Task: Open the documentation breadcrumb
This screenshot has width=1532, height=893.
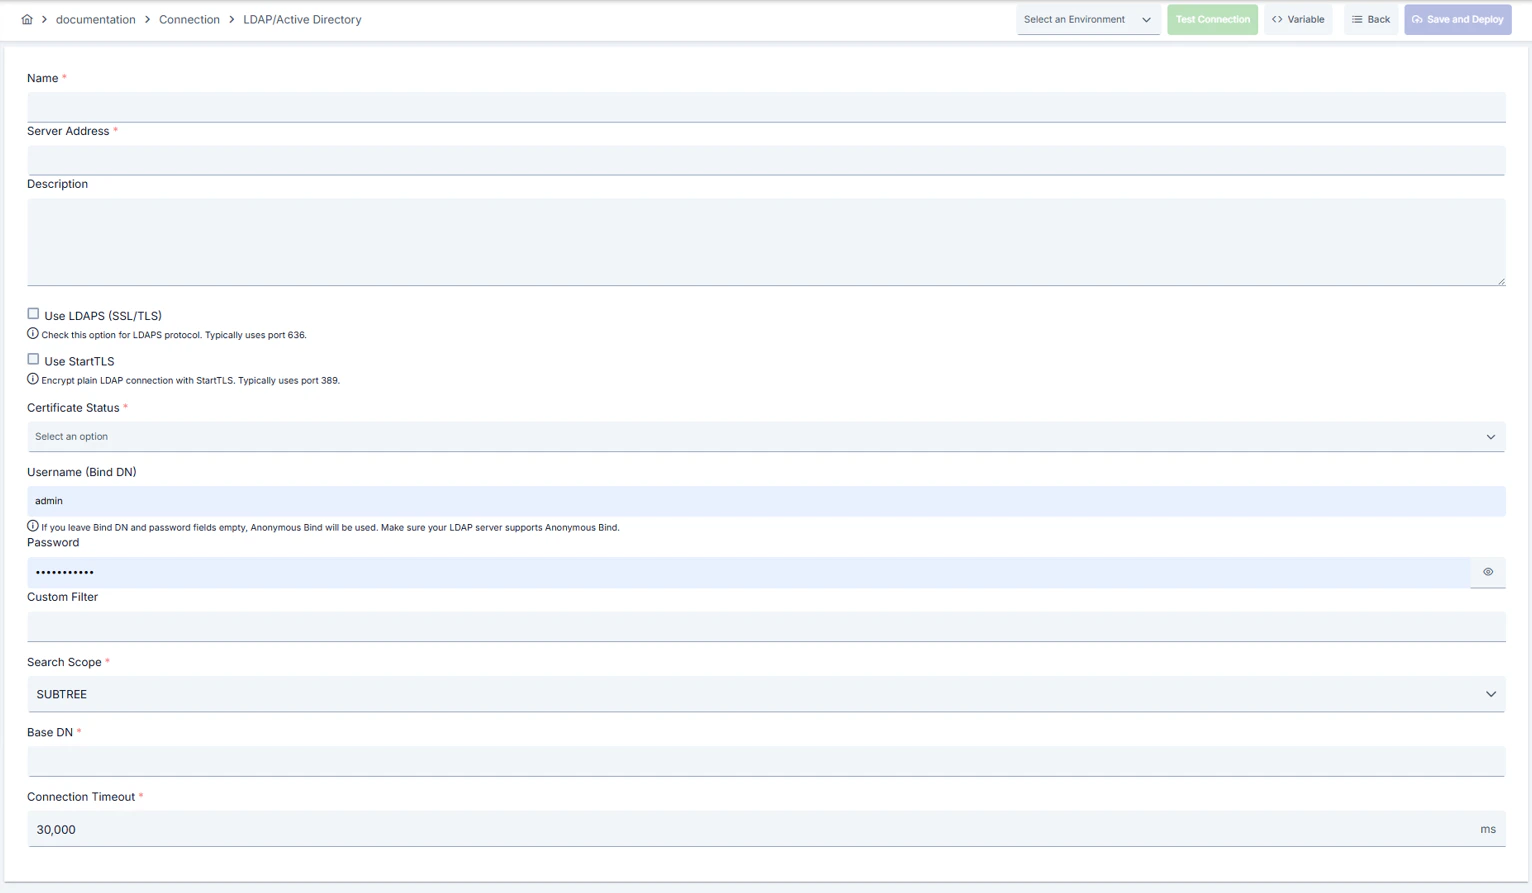Action: click(x=95, y=19)
